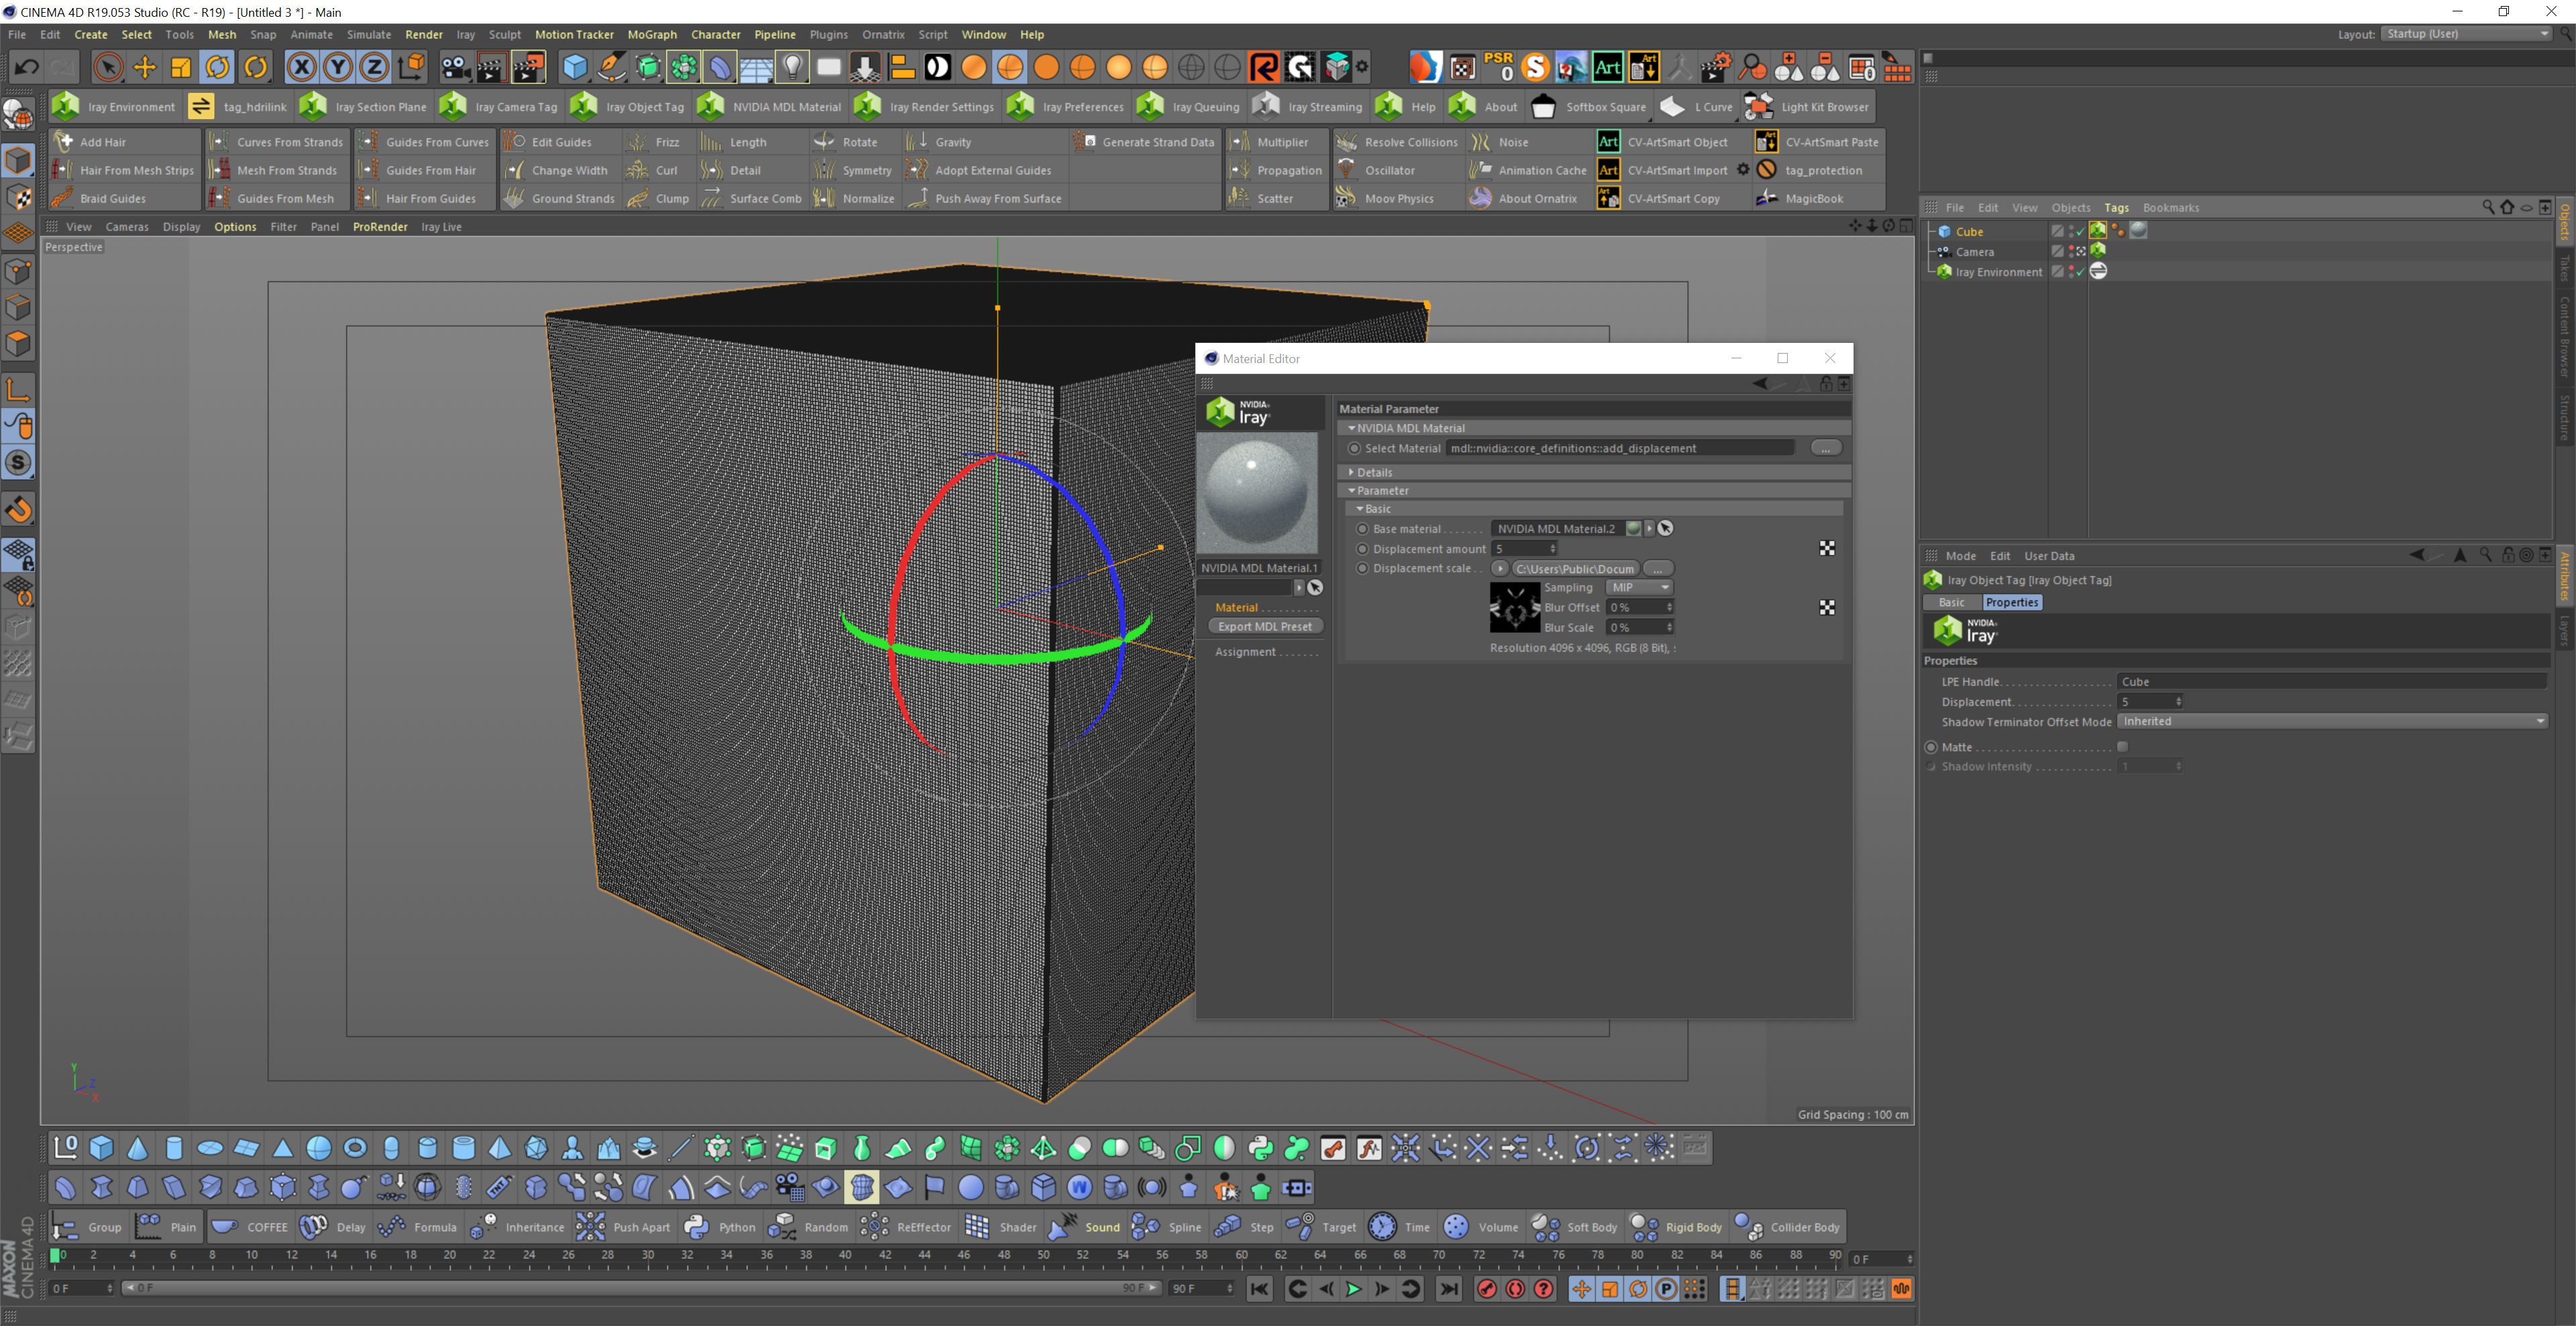Click the Iray Object Tag icon
This screenshot has height=1326, width=2576.
[x=584, y=106]
